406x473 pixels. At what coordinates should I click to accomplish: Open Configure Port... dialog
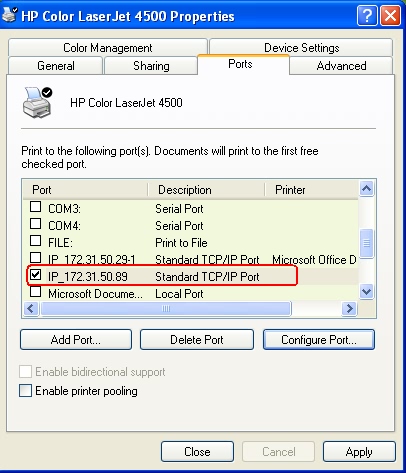pyautogui.click(x=319, y=340)
